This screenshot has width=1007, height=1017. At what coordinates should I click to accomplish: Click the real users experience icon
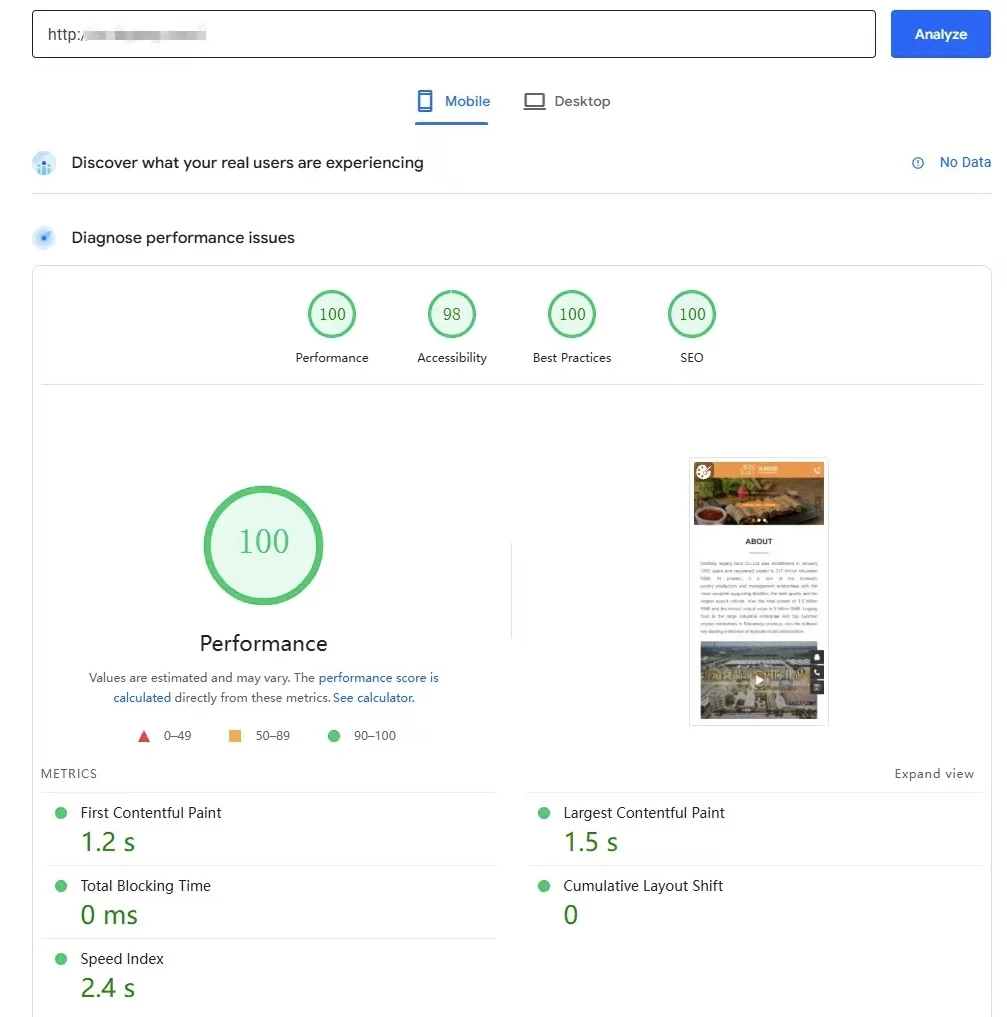coord(44,163)
